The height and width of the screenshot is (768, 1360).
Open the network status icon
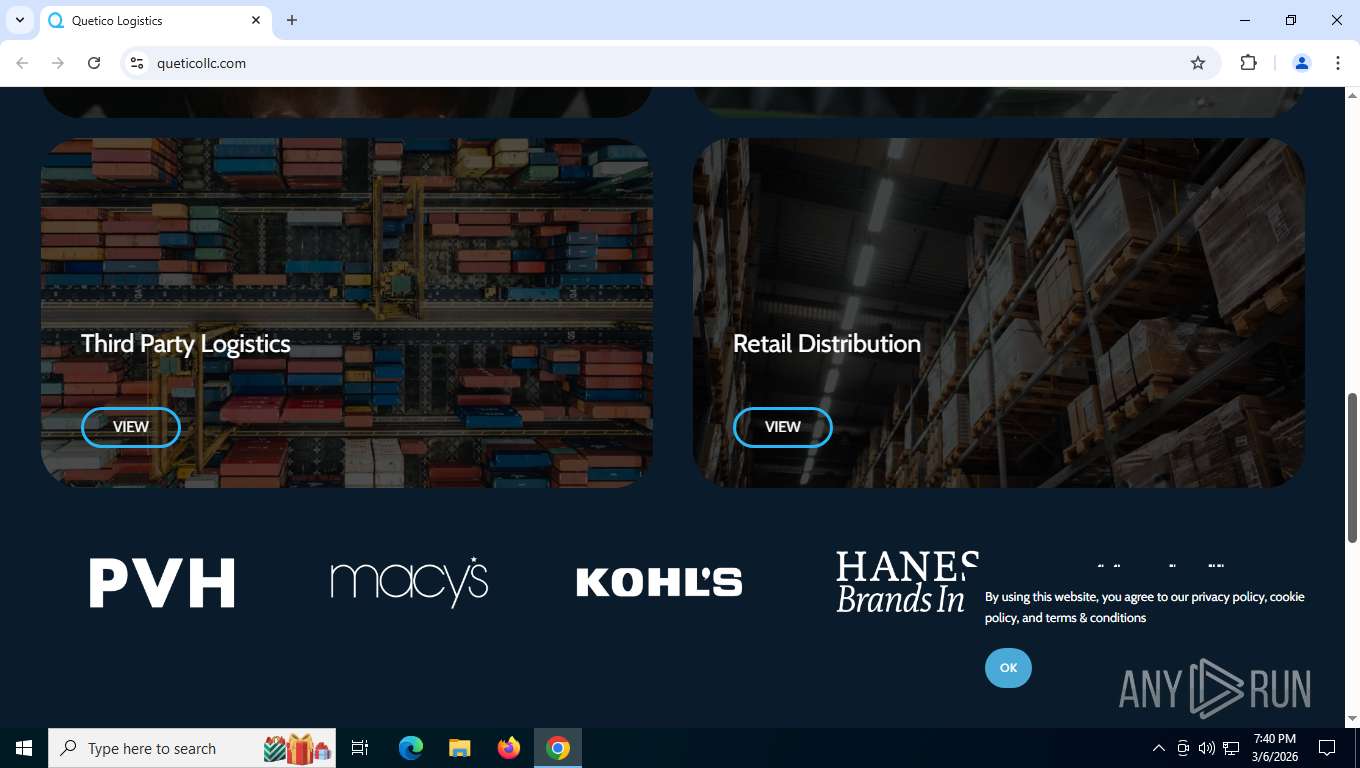pyautogui.click(x=1231, y=748)
